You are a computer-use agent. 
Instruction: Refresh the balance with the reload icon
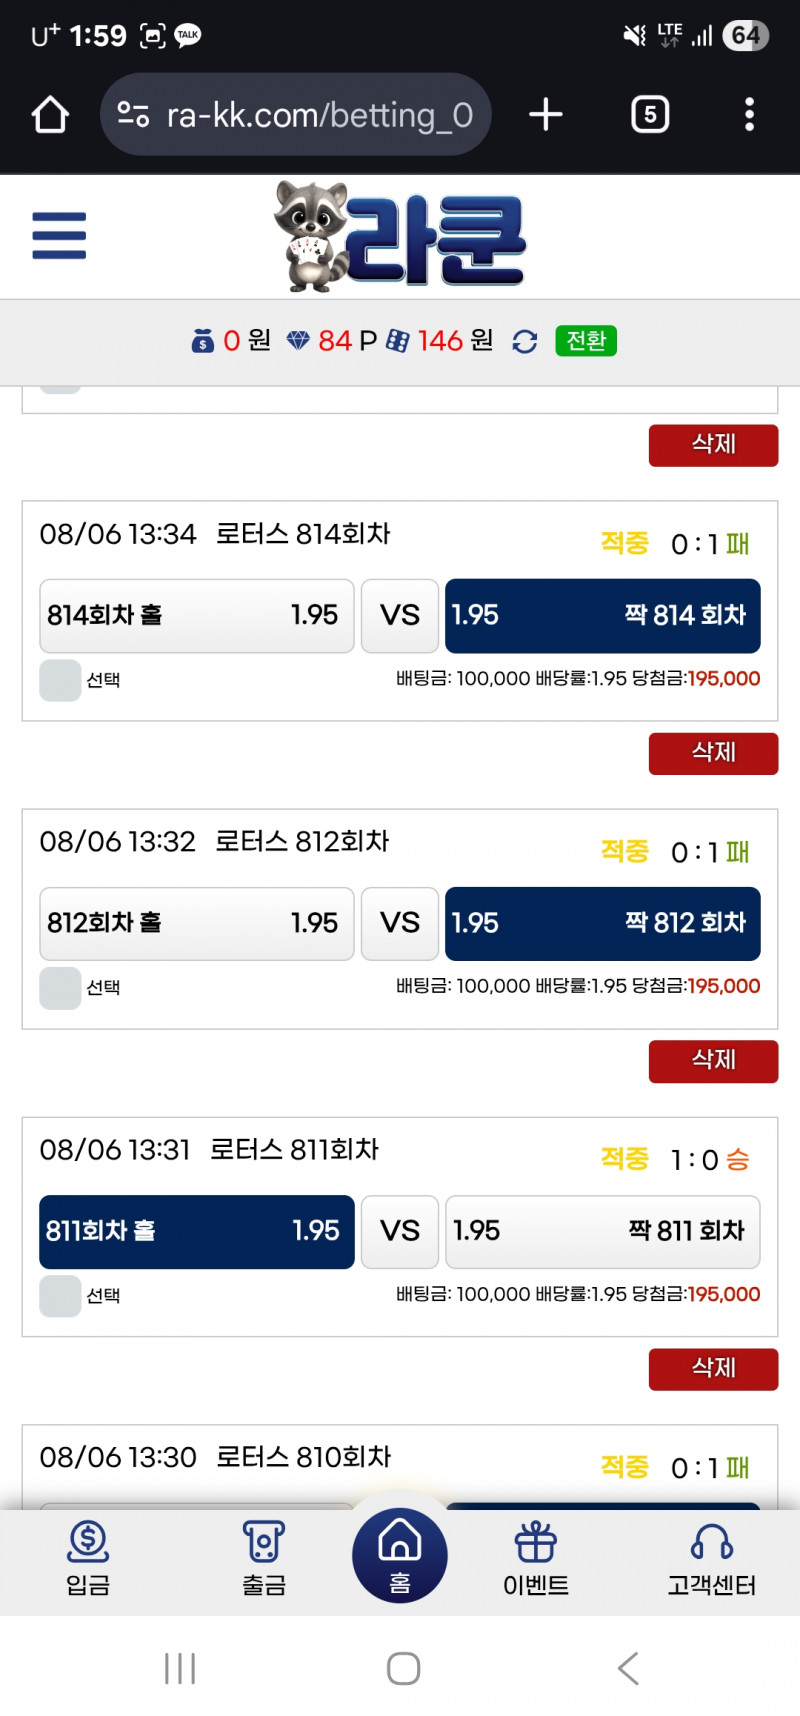[525, 342]
